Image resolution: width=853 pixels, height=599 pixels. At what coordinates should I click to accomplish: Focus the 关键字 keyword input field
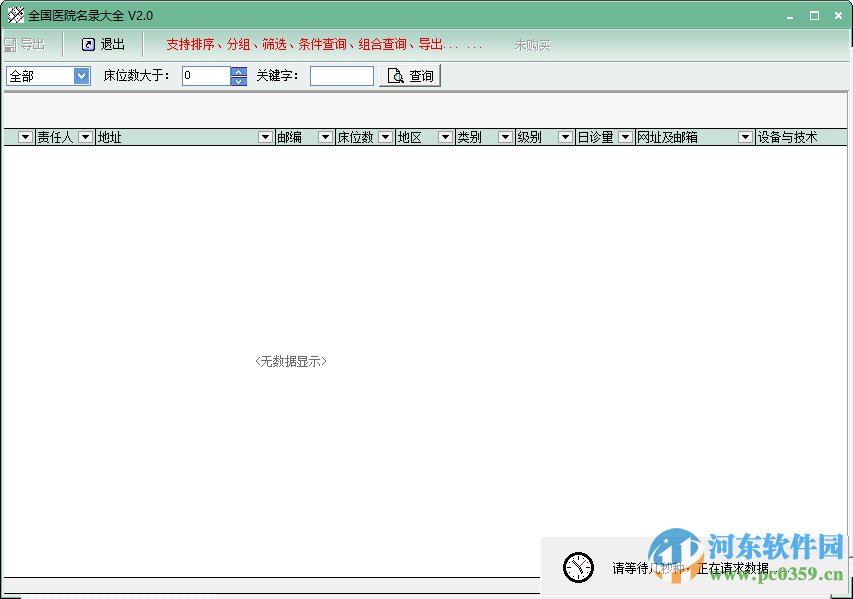click(x=342, y=76)
